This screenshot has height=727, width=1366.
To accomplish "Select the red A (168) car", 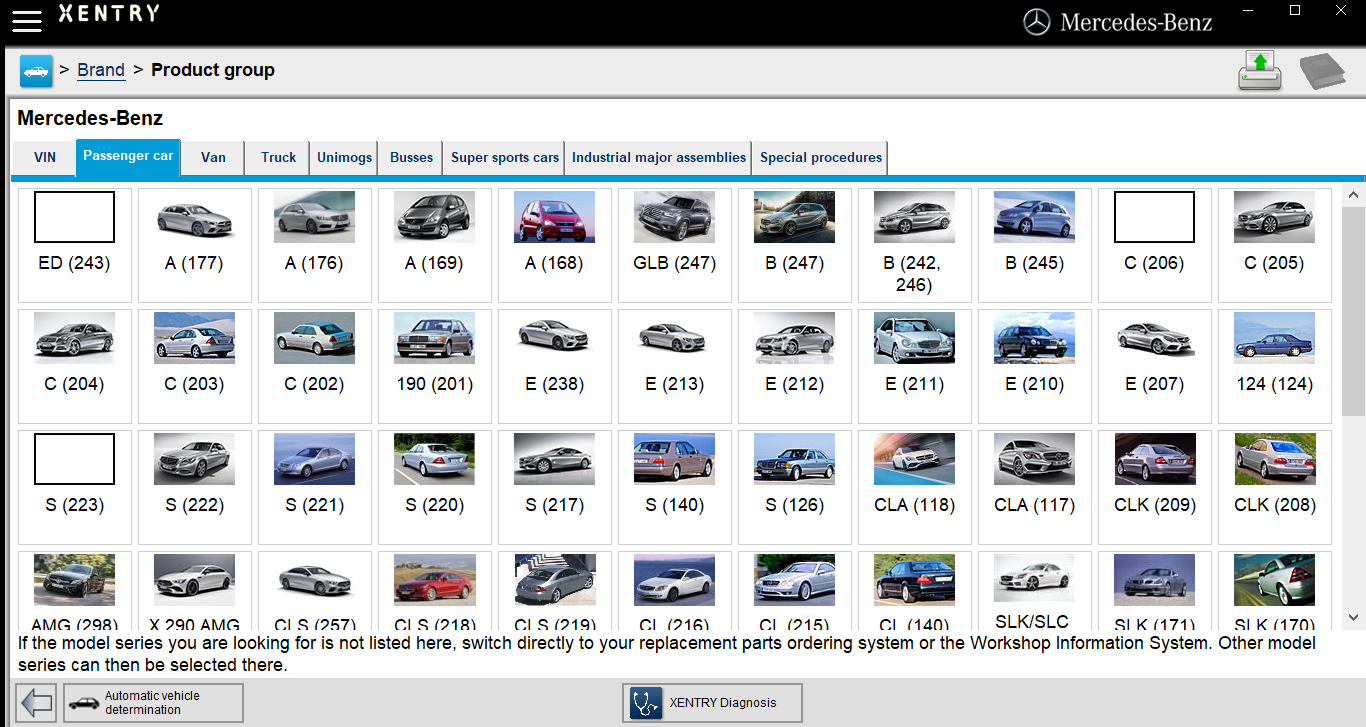I will [x=555, y=245].
